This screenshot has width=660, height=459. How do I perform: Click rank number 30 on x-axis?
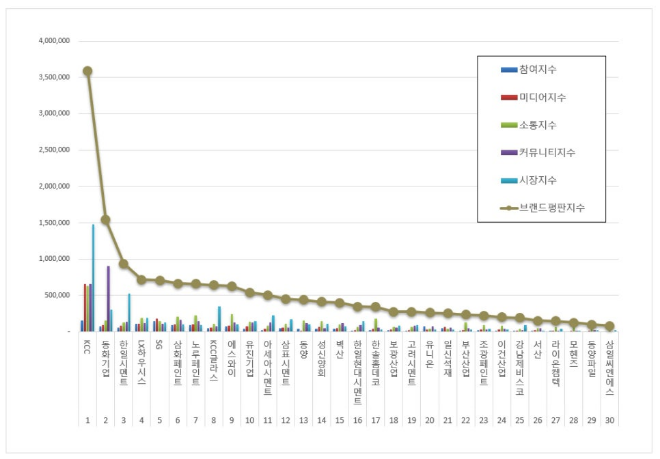point(608,421)
